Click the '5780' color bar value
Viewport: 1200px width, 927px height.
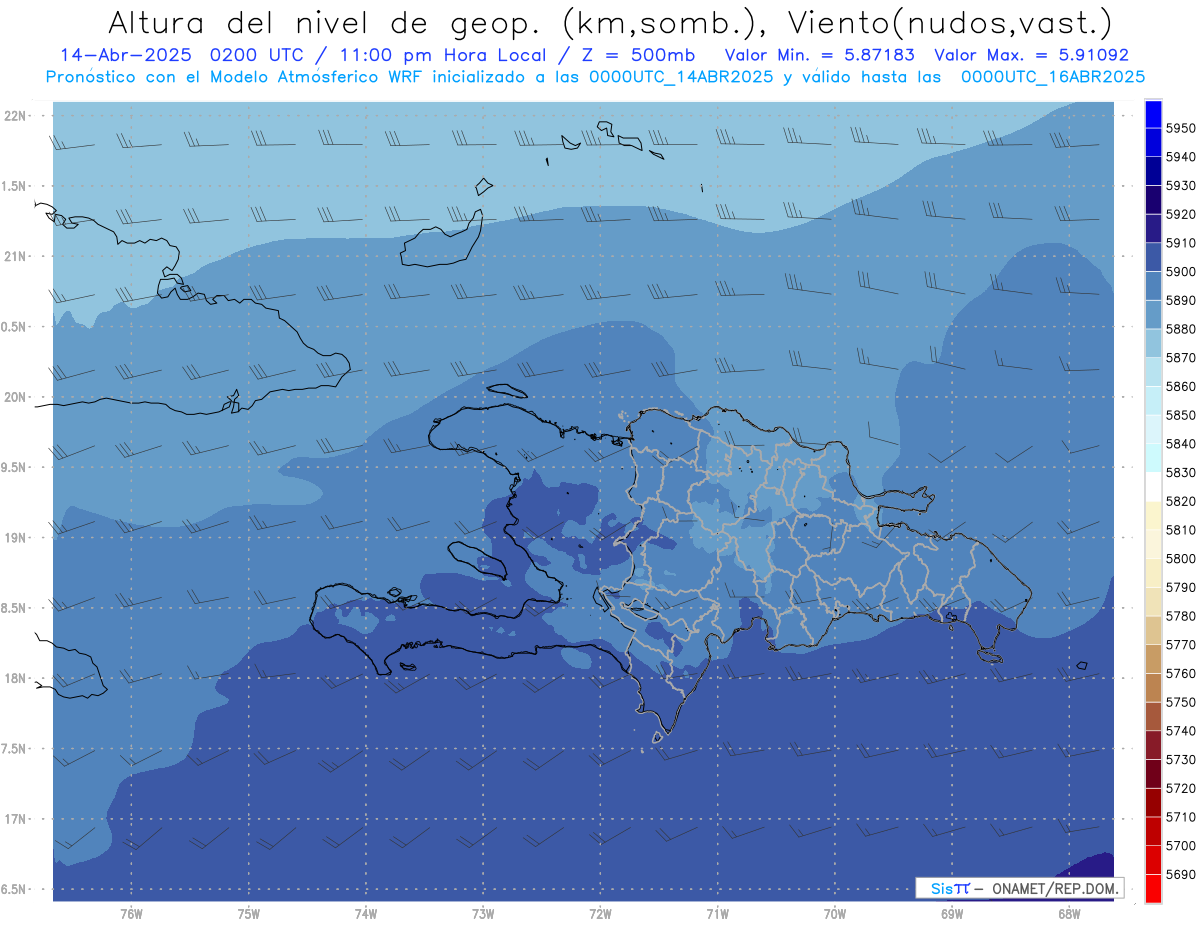[1181, 617]
